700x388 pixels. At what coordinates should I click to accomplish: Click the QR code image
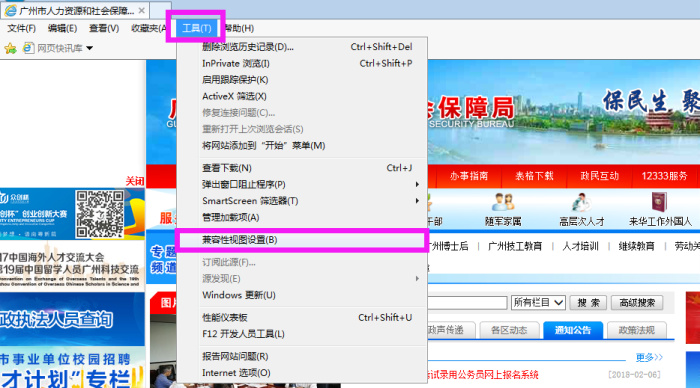pyautogui.click(x=100, y=214)
